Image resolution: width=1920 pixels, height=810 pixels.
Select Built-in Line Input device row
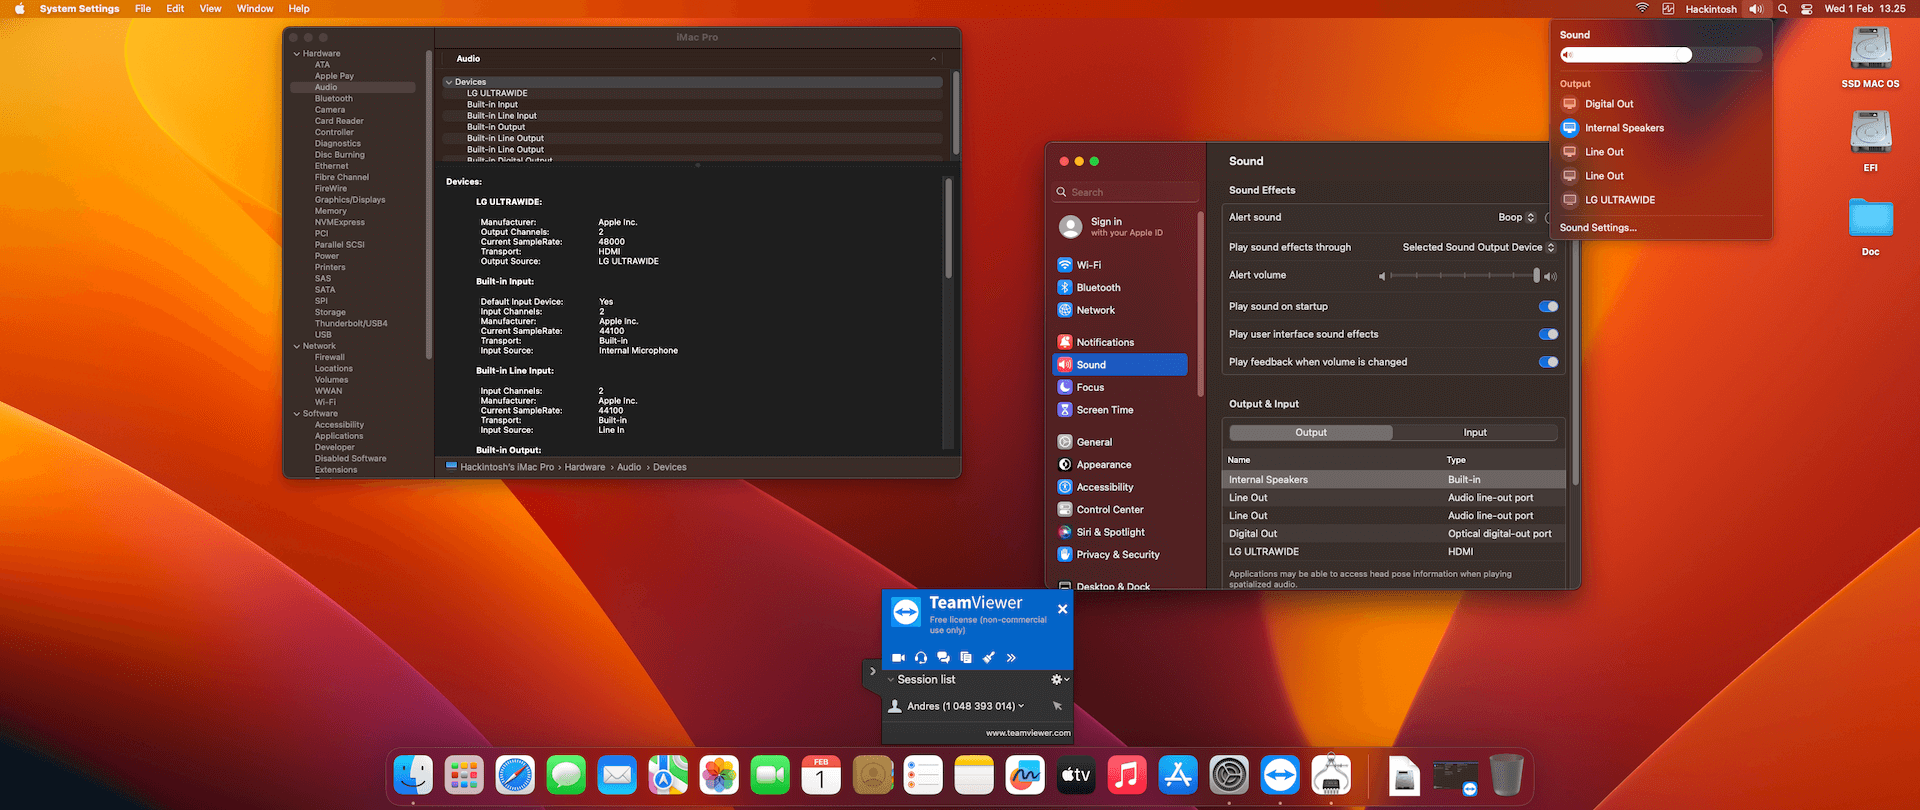pos(692,116)
